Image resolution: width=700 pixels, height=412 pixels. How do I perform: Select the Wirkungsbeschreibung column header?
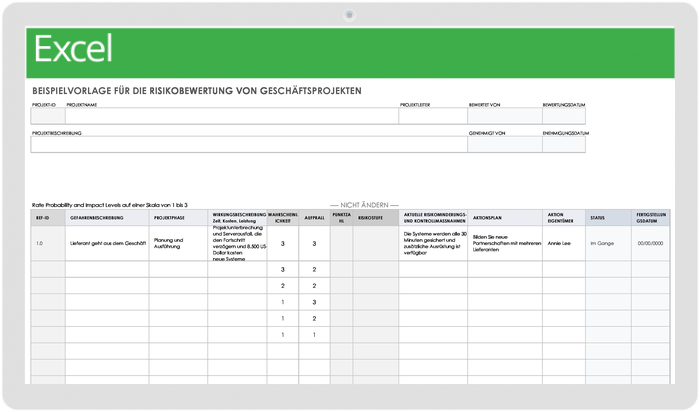pos(237,218)
